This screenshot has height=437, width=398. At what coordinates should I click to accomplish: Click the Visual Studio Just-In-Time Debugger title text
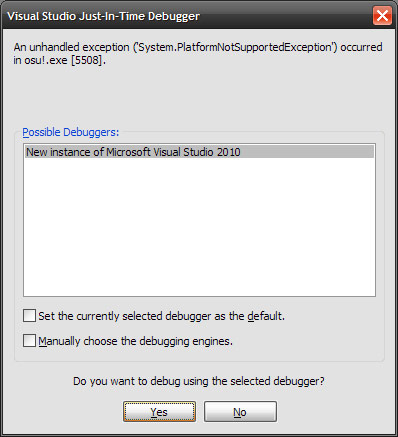(103, 16)
